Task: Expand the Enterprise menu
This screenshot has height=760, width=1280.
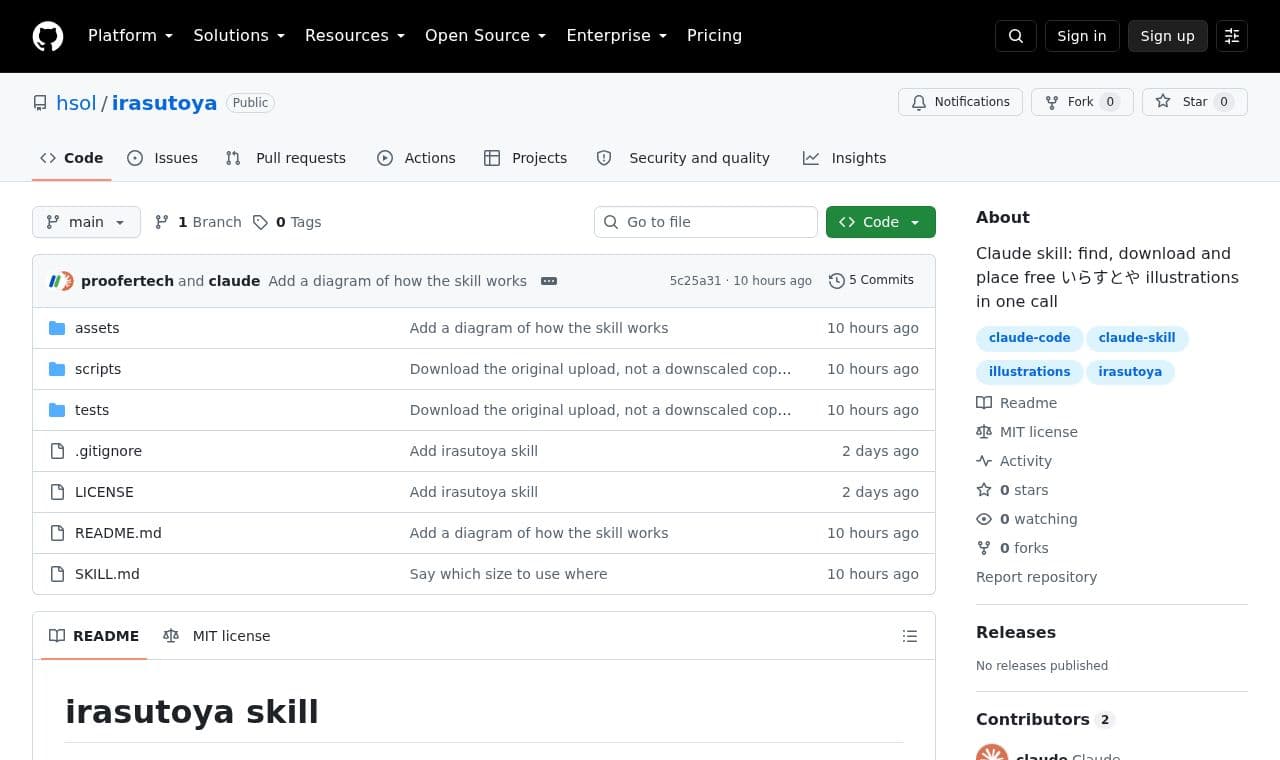Action: click(x=616, y=36)
